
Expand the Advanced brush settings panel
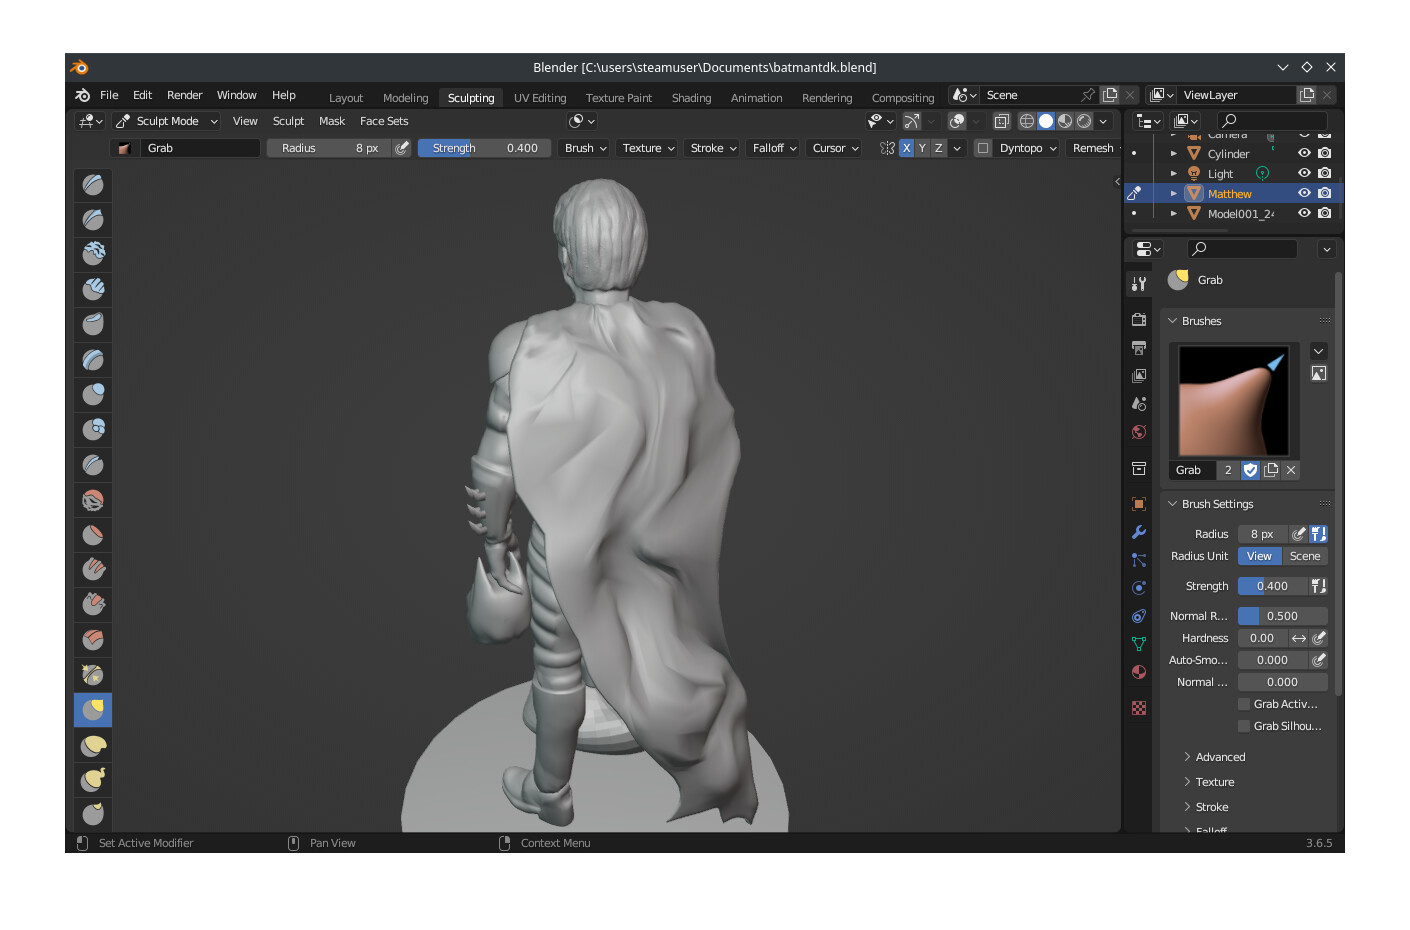pyautogui.click(x=1220, y=757)
